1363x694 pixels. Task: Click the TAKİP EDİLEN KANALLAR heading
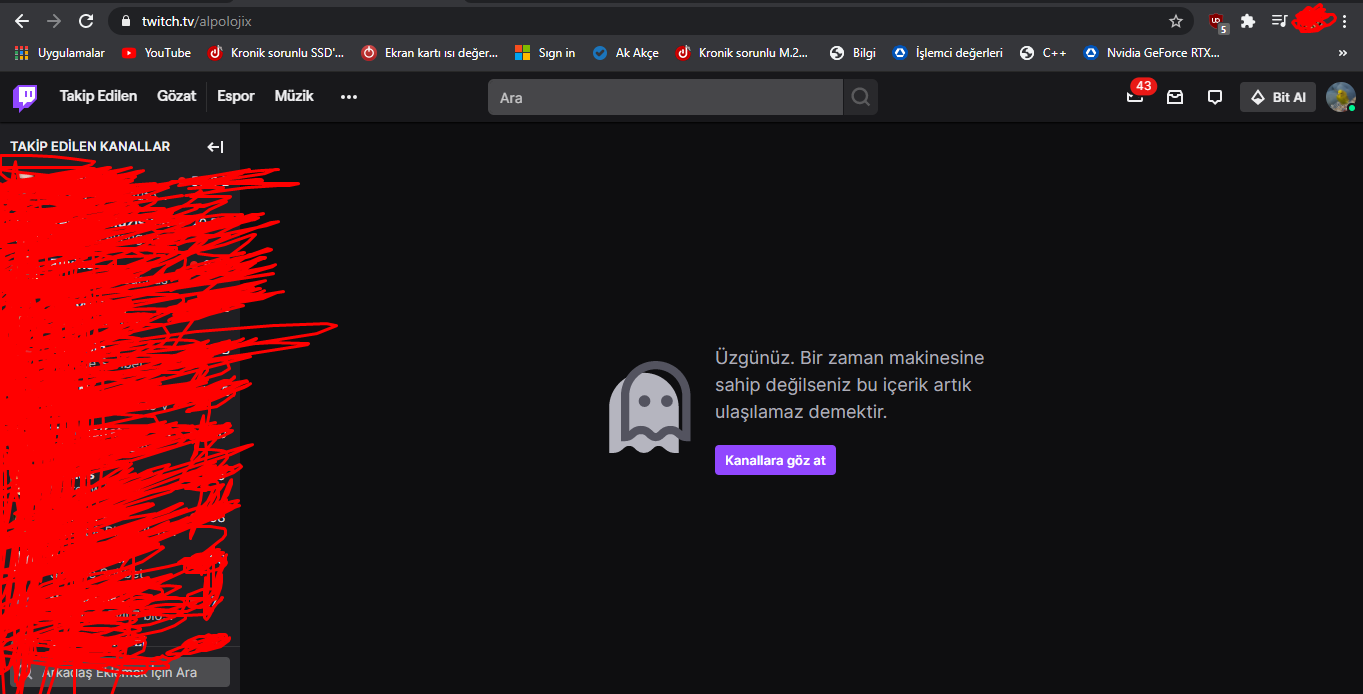(90, 146)
